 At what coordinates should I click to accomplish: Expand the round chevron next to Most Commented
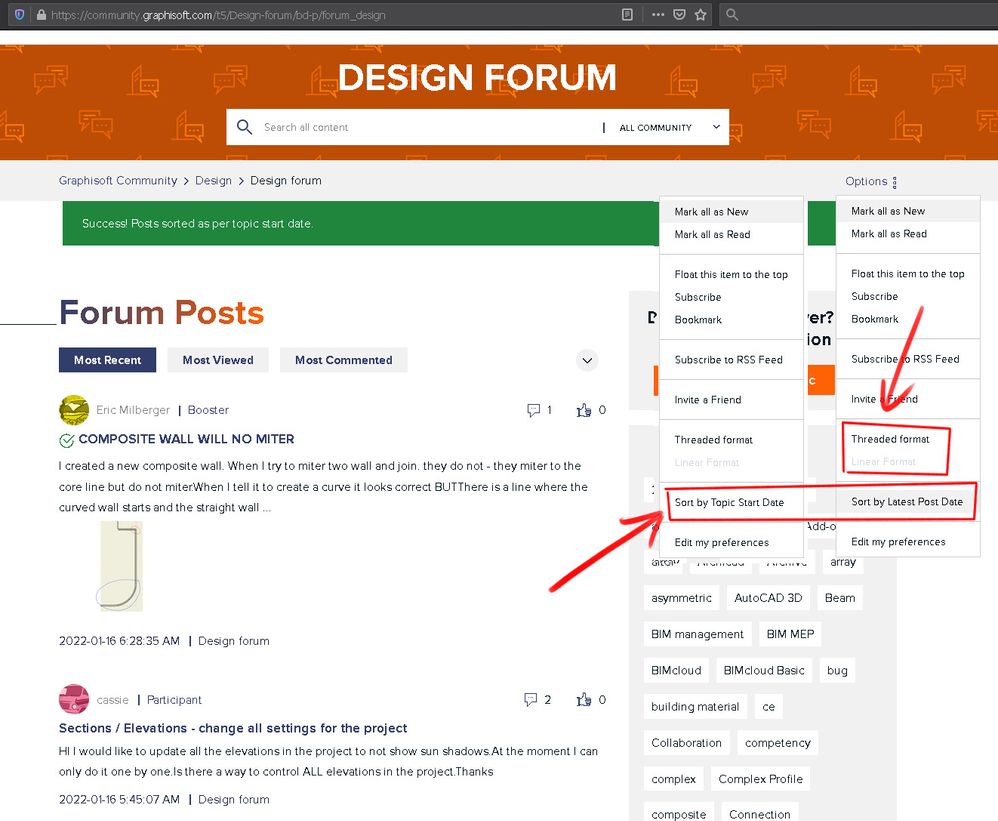click(587, 360)
